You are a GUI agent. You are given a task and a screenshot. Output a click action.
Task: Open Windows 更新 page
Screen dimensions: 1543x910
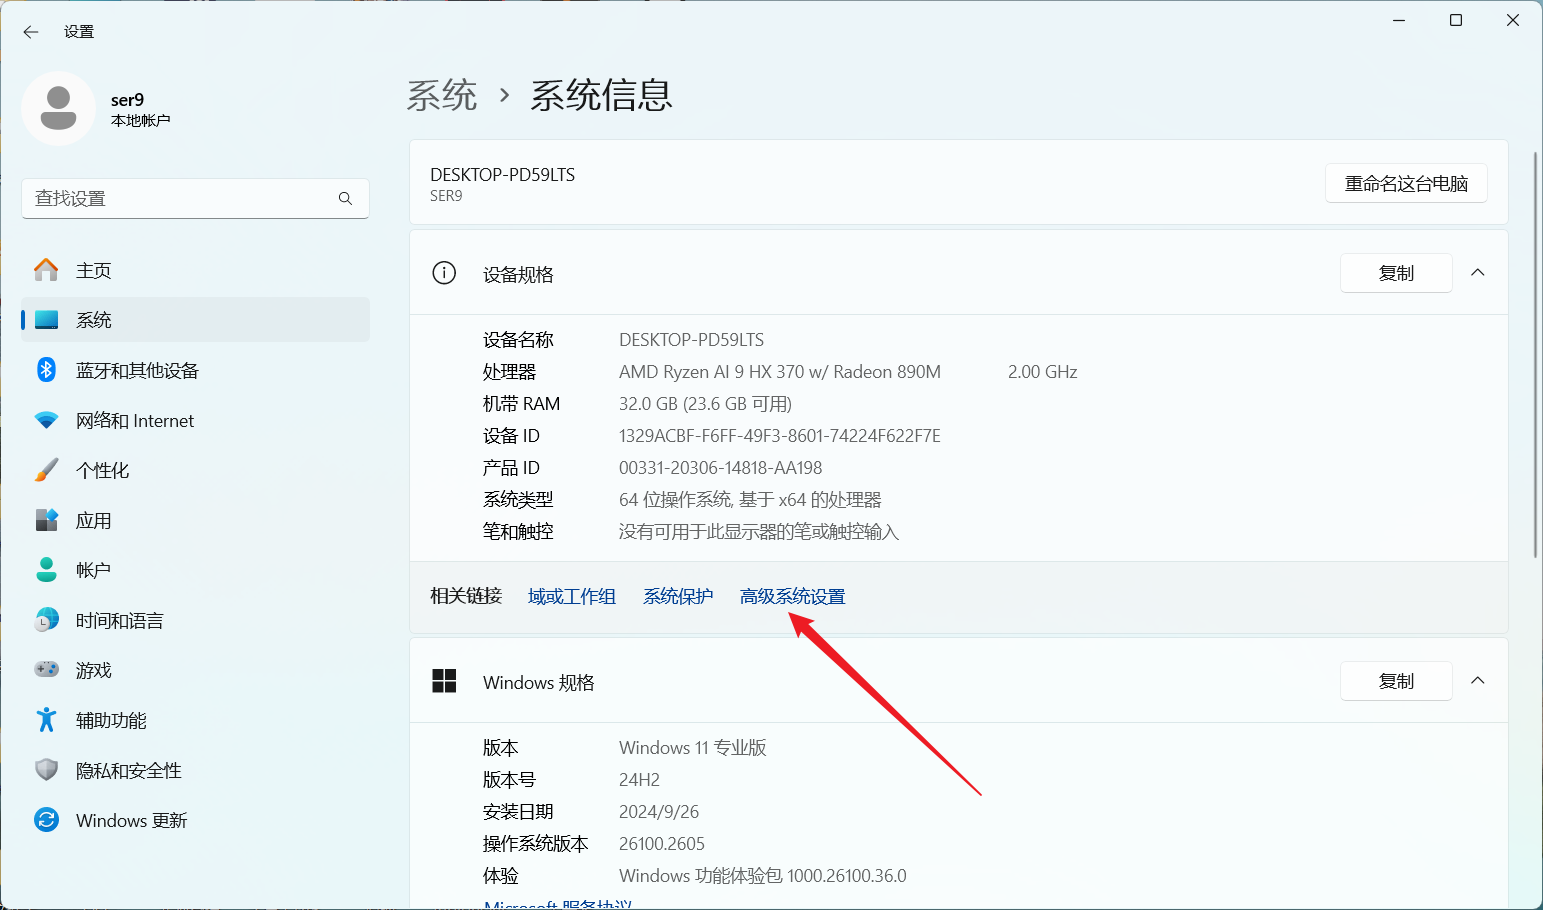[x=195, y=820]
